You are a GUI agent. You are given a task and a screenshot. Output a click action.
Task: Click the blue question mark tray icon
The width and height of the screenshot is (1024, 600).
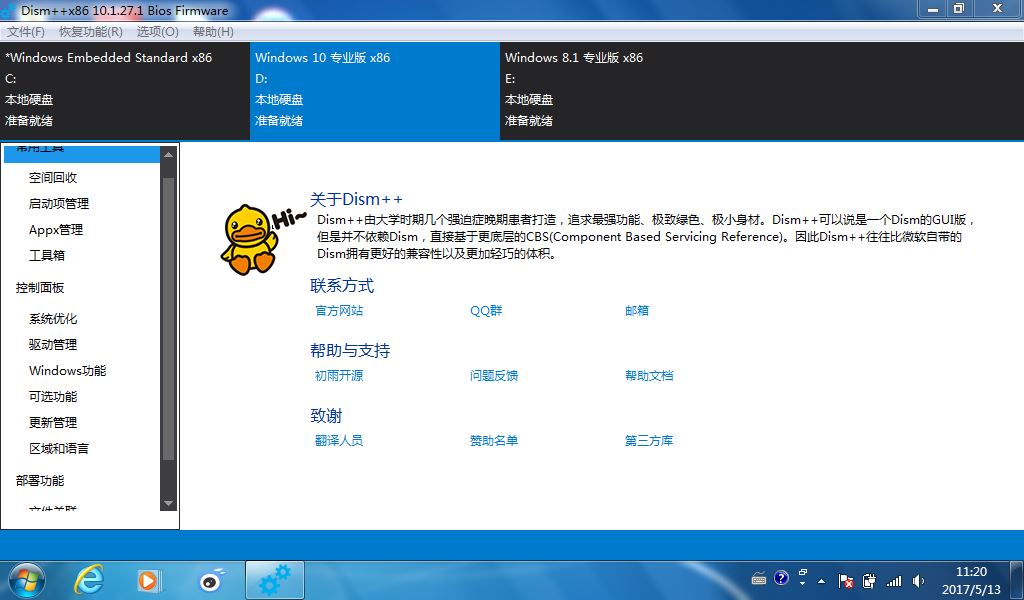(x=780, y=578)
